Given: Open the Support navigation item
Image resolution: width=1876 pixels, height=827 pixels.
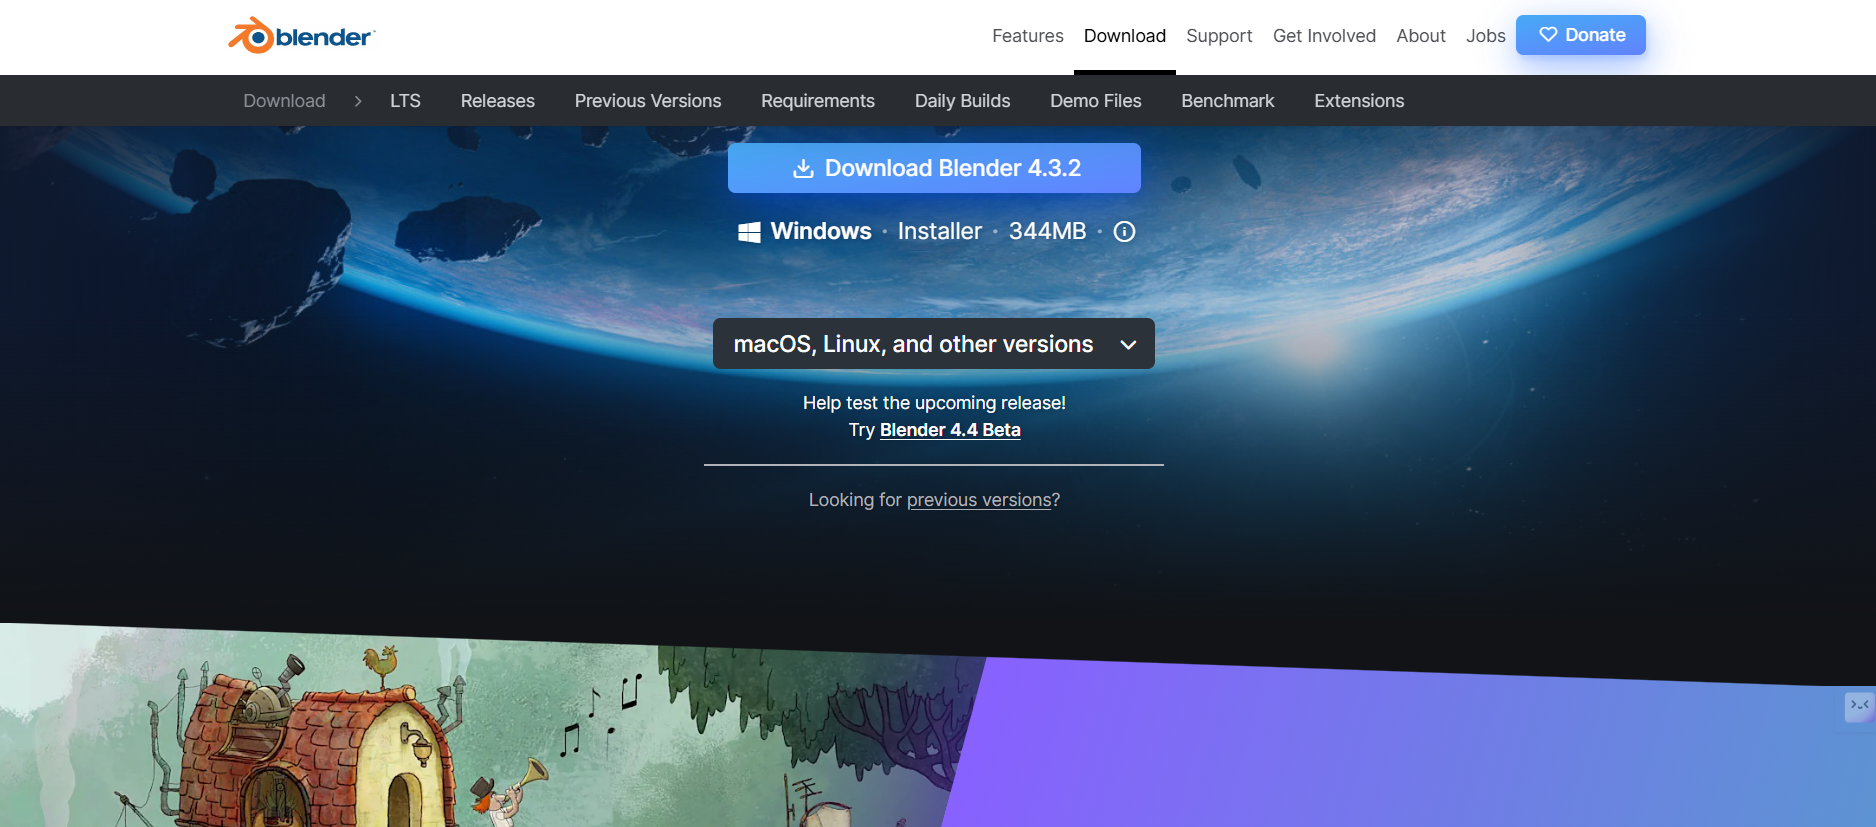Looking at the screenshot, I should pos(1219,36).
